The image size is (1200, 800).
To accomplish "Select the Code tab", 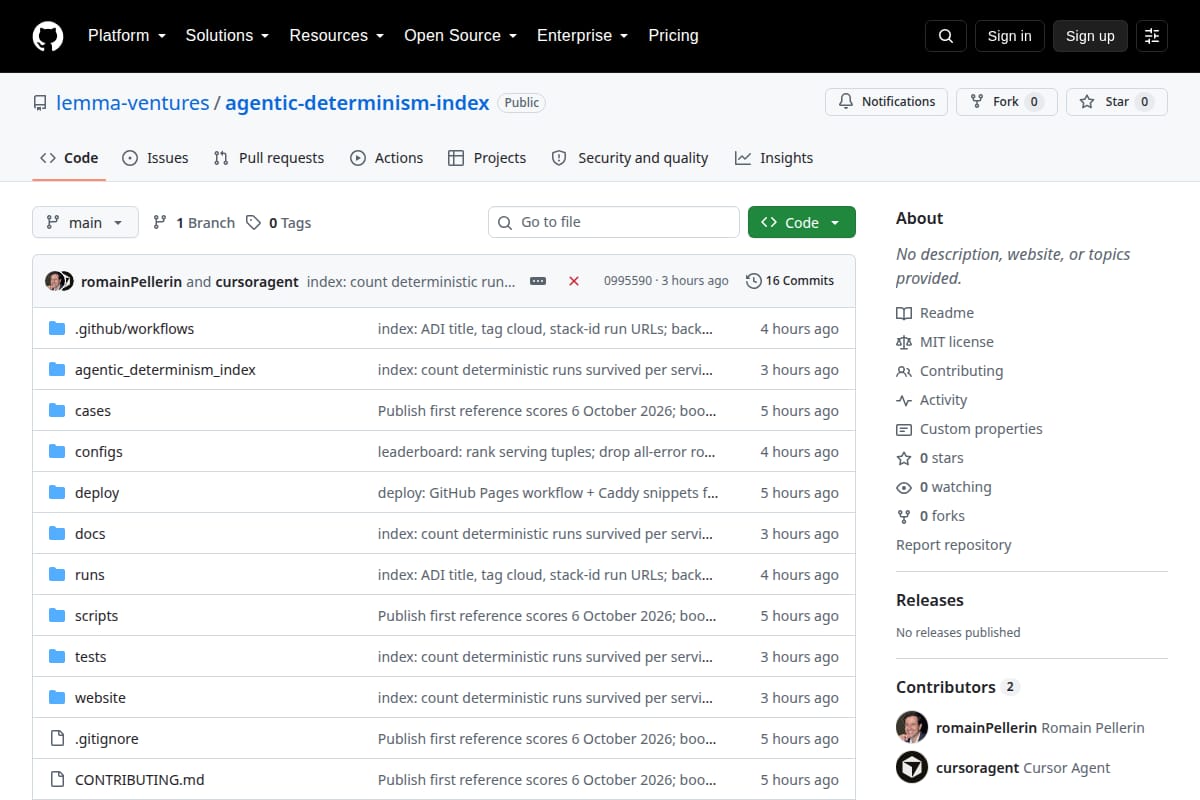I will [69, 158].
